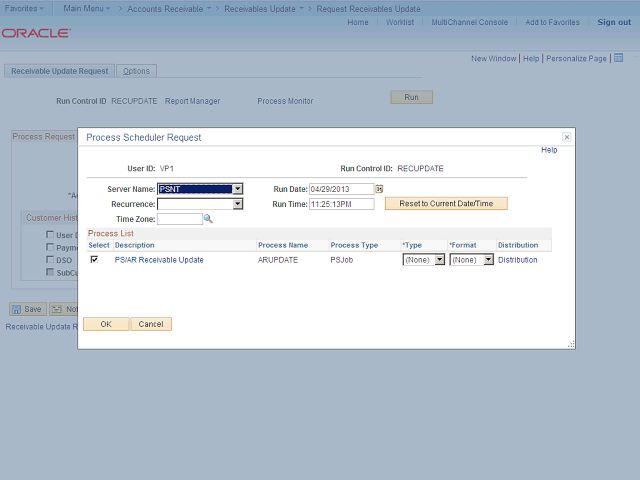Click the page Help link near New Window
640x480 pixels.
531,58
